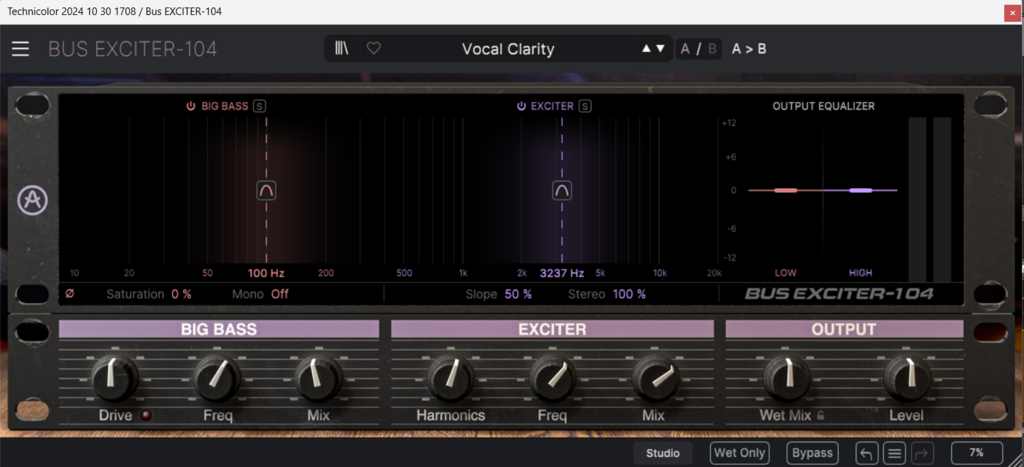Toggle the Big Bass power icon
The width and height of the screenshot is (1024, 467).
click(x=191, y=106)
